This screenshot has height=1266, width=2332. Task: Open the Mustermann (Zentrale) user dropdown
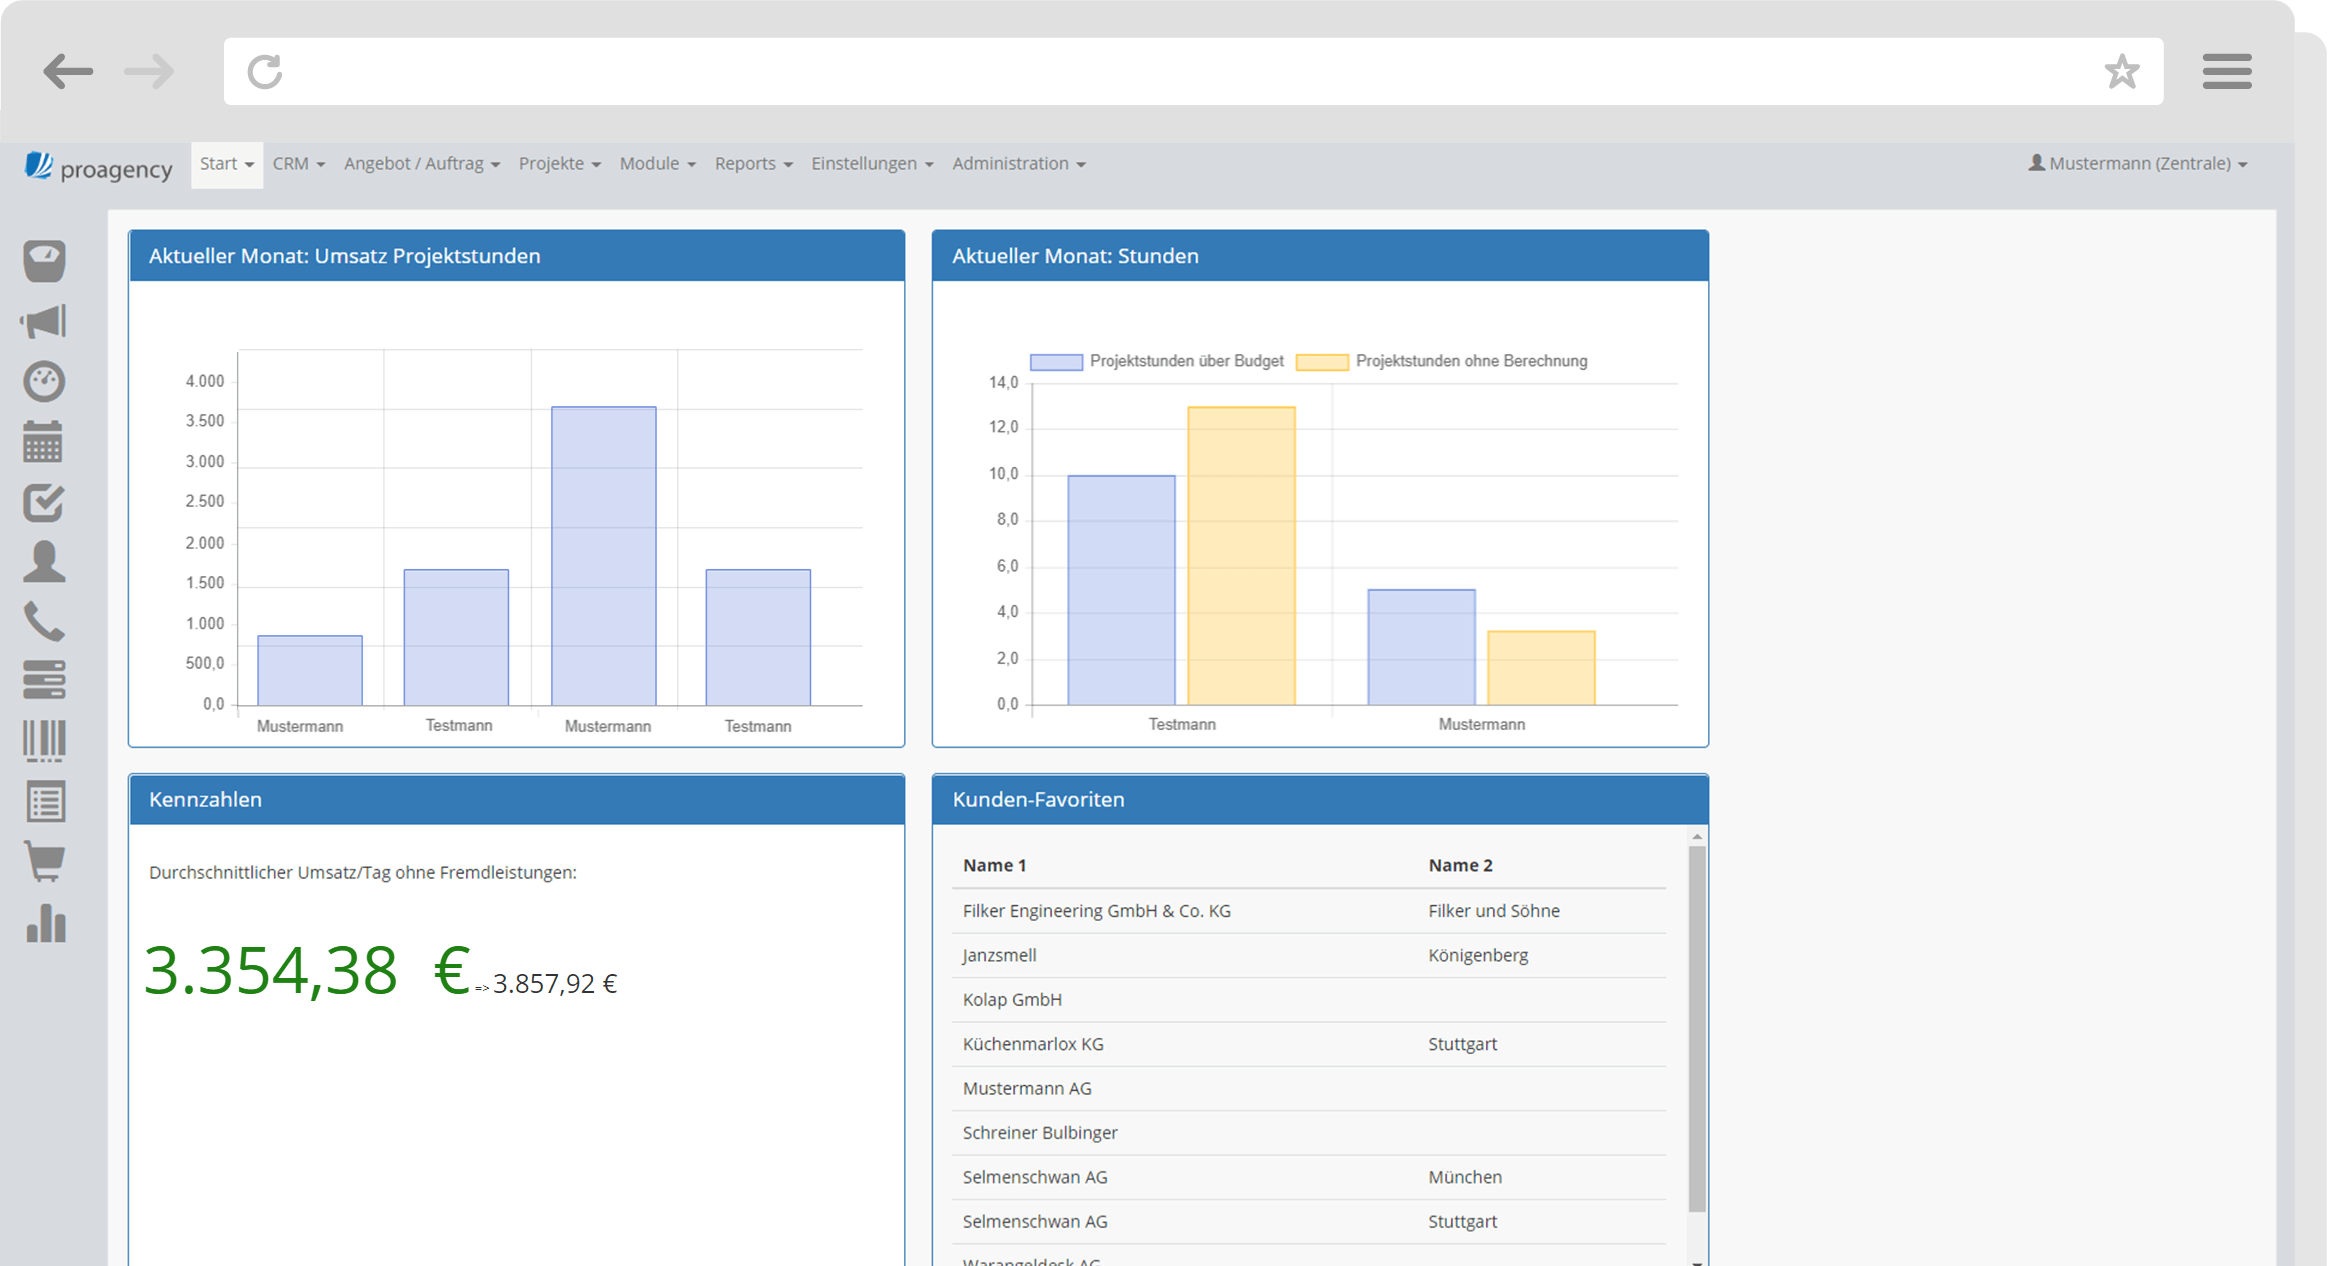[2138, 164]
